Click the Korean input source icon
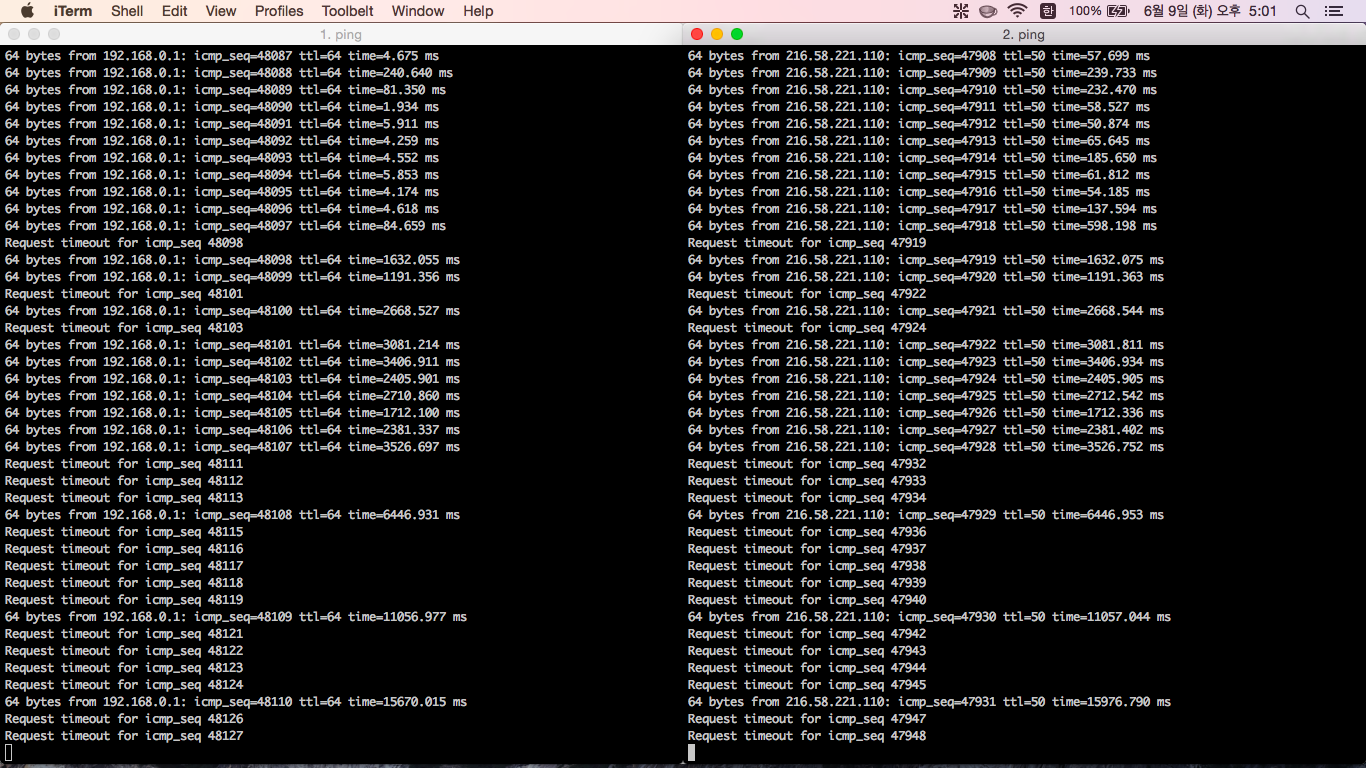The height and width of the screenshot is (768, 1366). pos(1048,11)
